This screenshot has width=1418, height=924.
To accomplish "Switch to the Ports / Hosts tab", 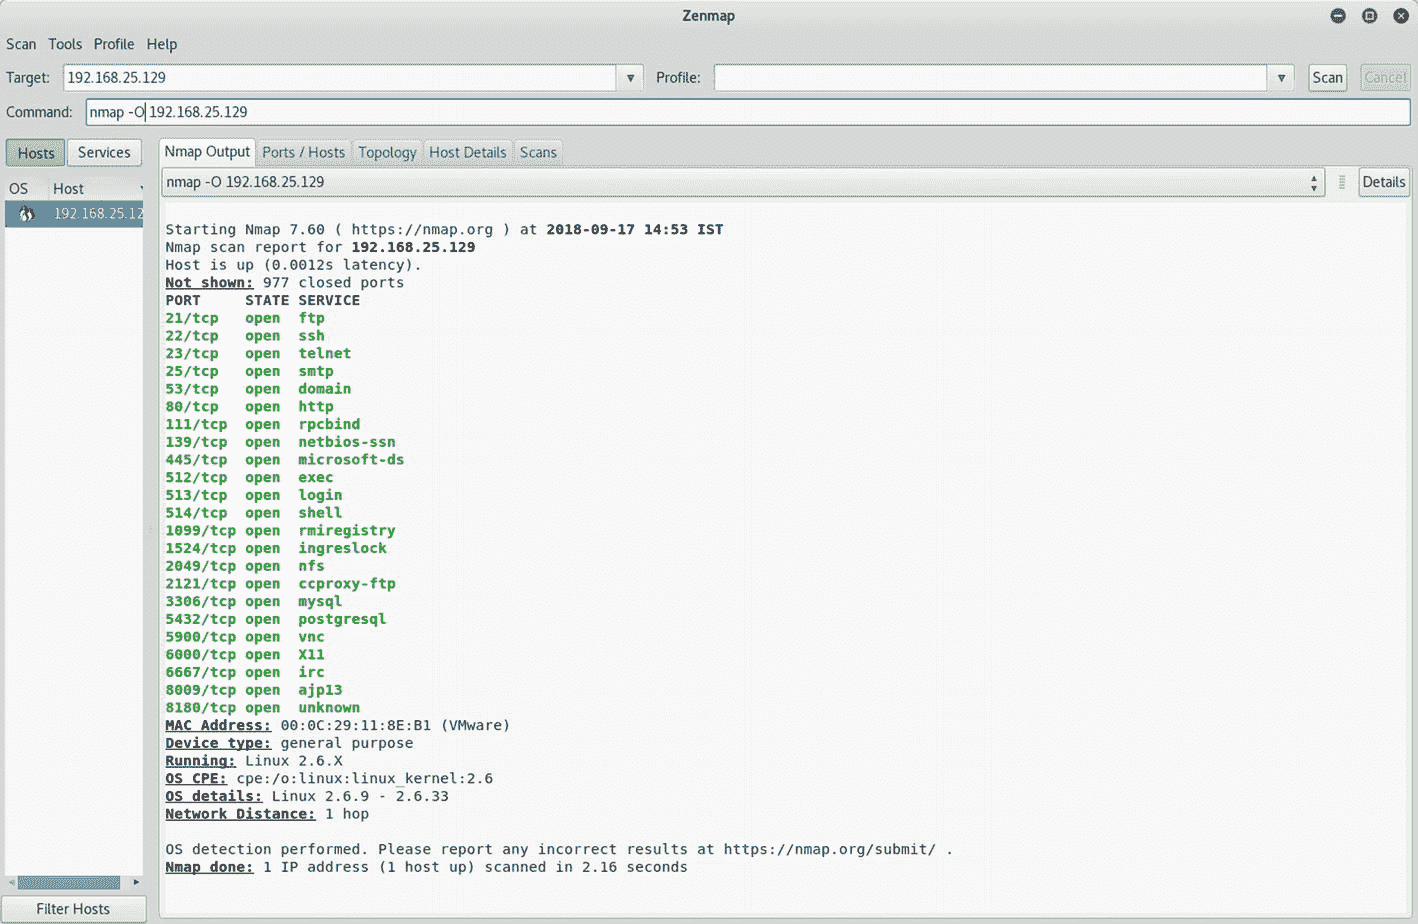I will [303, 152].
